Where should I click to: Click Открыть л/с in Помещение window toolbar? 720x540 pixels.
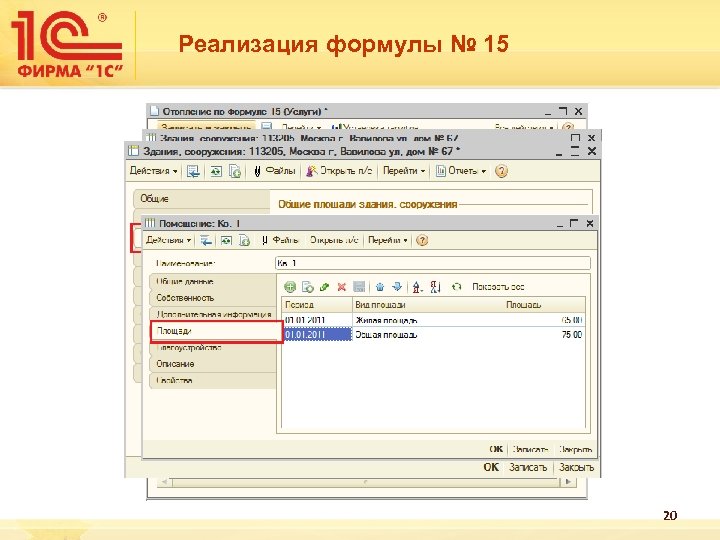pos(334,240)
